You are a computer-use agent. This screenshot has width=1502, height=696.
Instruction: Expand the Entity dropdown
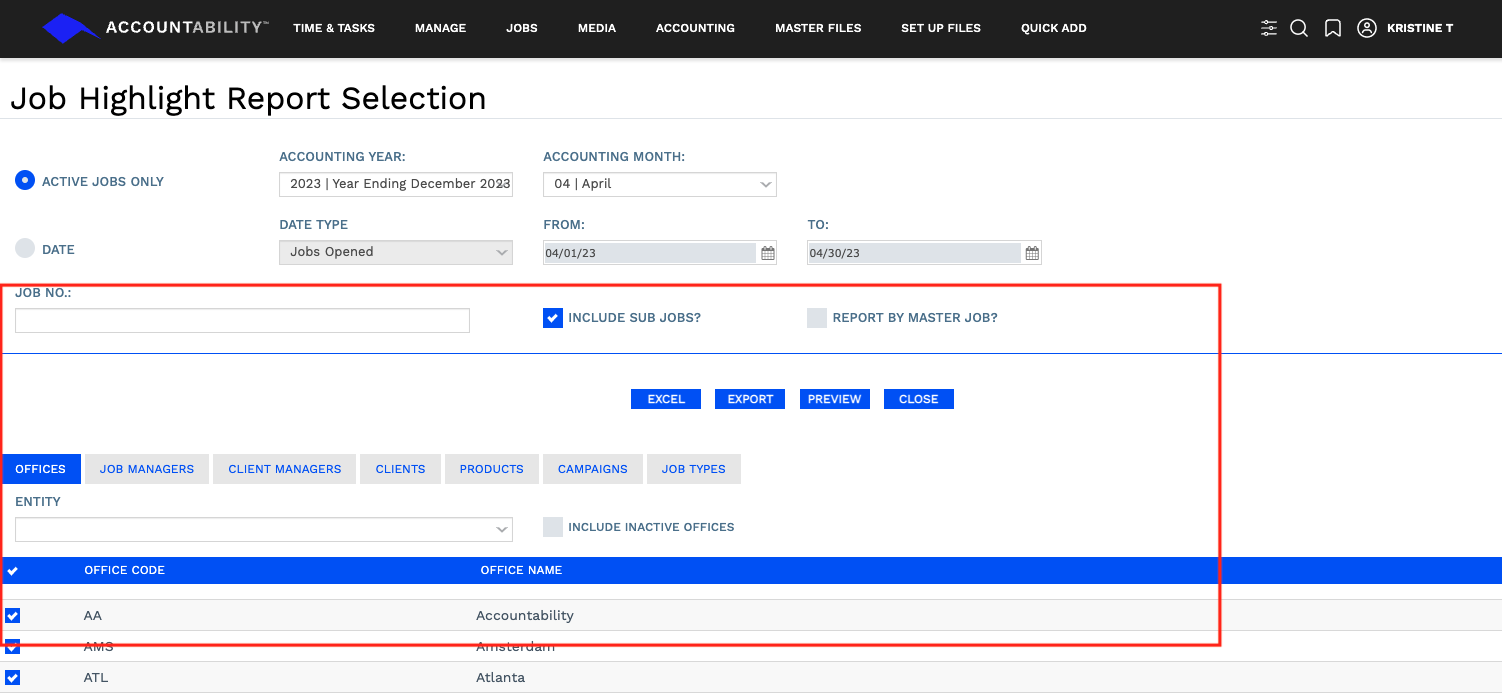(263, 529)
